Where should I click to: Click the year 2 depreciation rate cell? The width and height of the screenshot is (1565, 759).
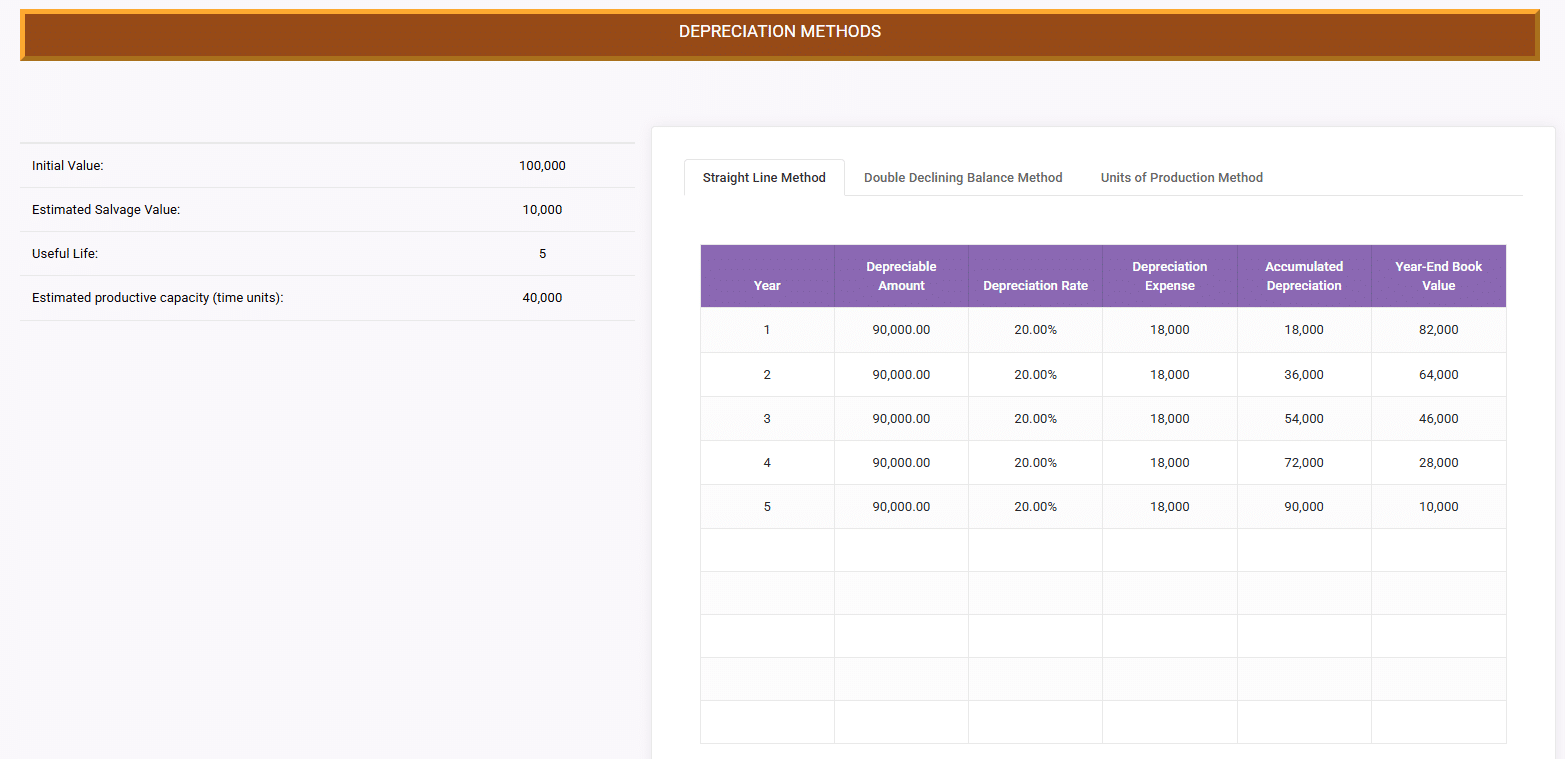point(1035,375)
